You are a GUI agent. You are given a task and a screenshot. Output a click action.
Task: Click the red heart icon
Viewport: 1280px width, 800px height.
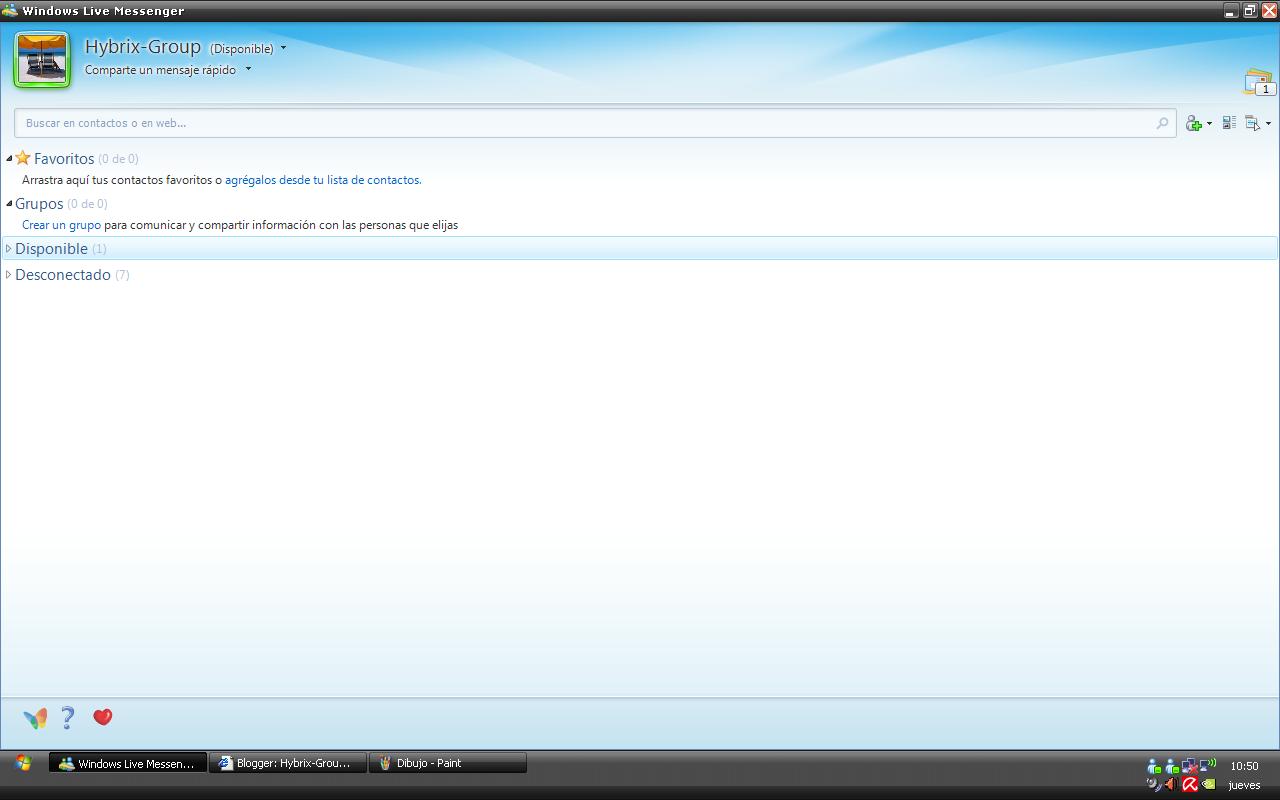(102, 717)
